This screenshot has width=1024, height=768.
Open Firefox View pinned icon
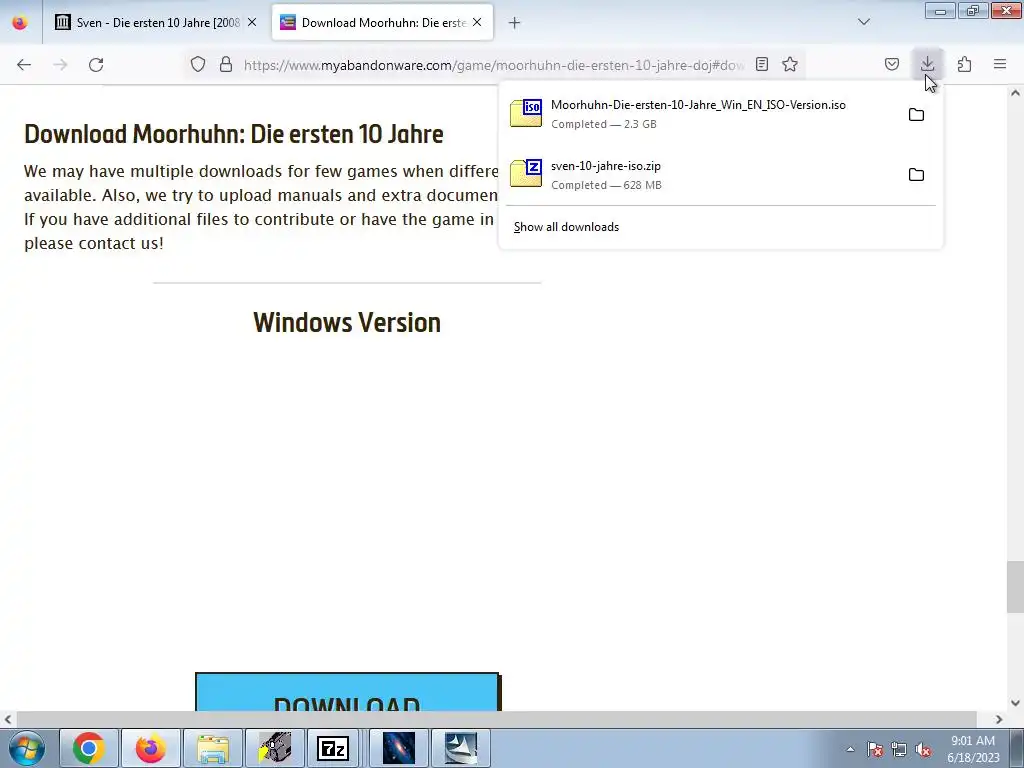pyautogui.click(x=20, y=22)
